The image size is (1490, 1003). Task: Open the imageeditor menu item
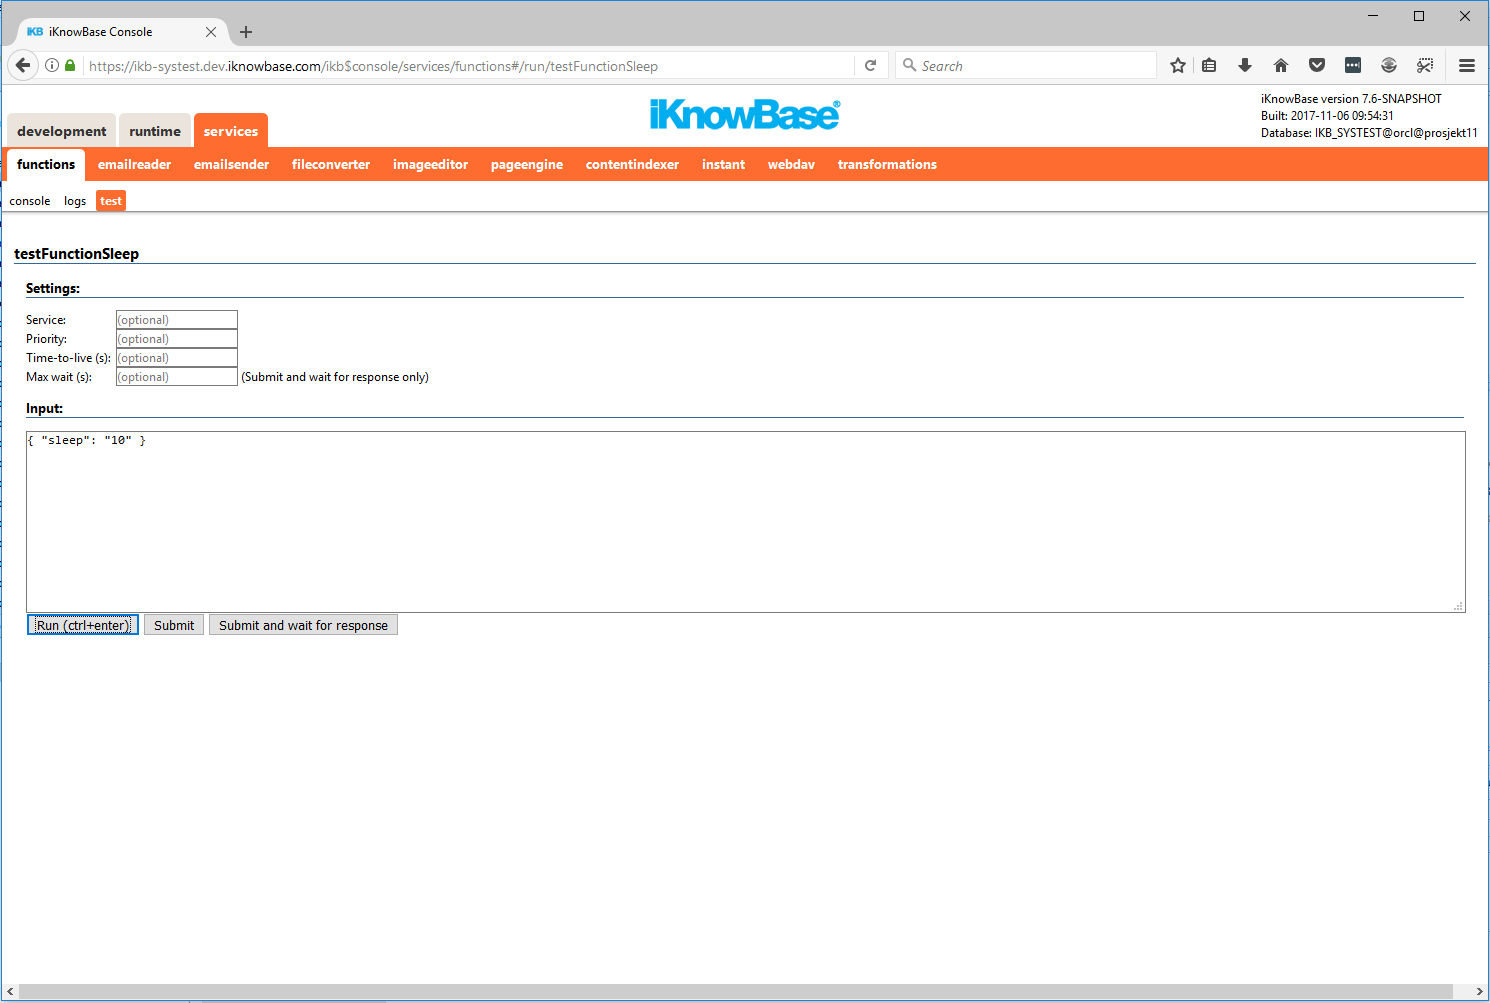[x=430, y=164]
